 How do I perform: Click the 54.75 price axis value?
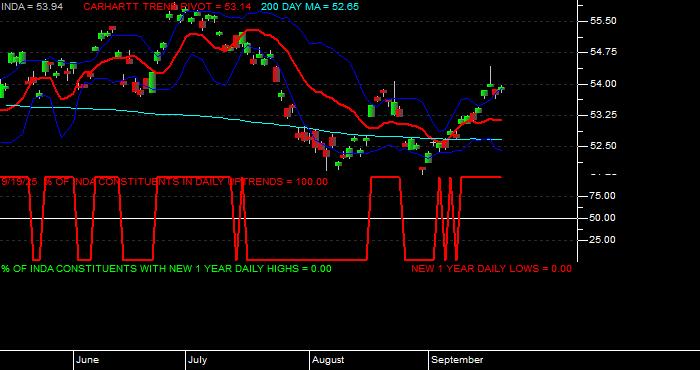pyautogui.click(x=603, y=52)
